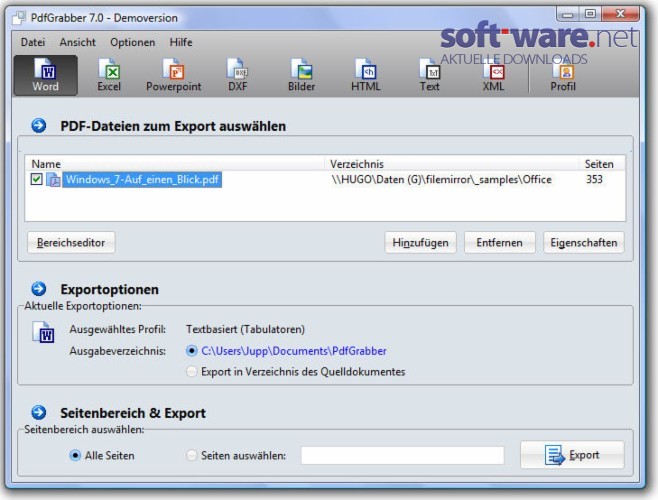Image resolution: width=658 pixels, height=500 pixels.
Task: Uncheck the Windows_7-Auf_einen_Blick.pdf checkbox
Action: point(36,179)
